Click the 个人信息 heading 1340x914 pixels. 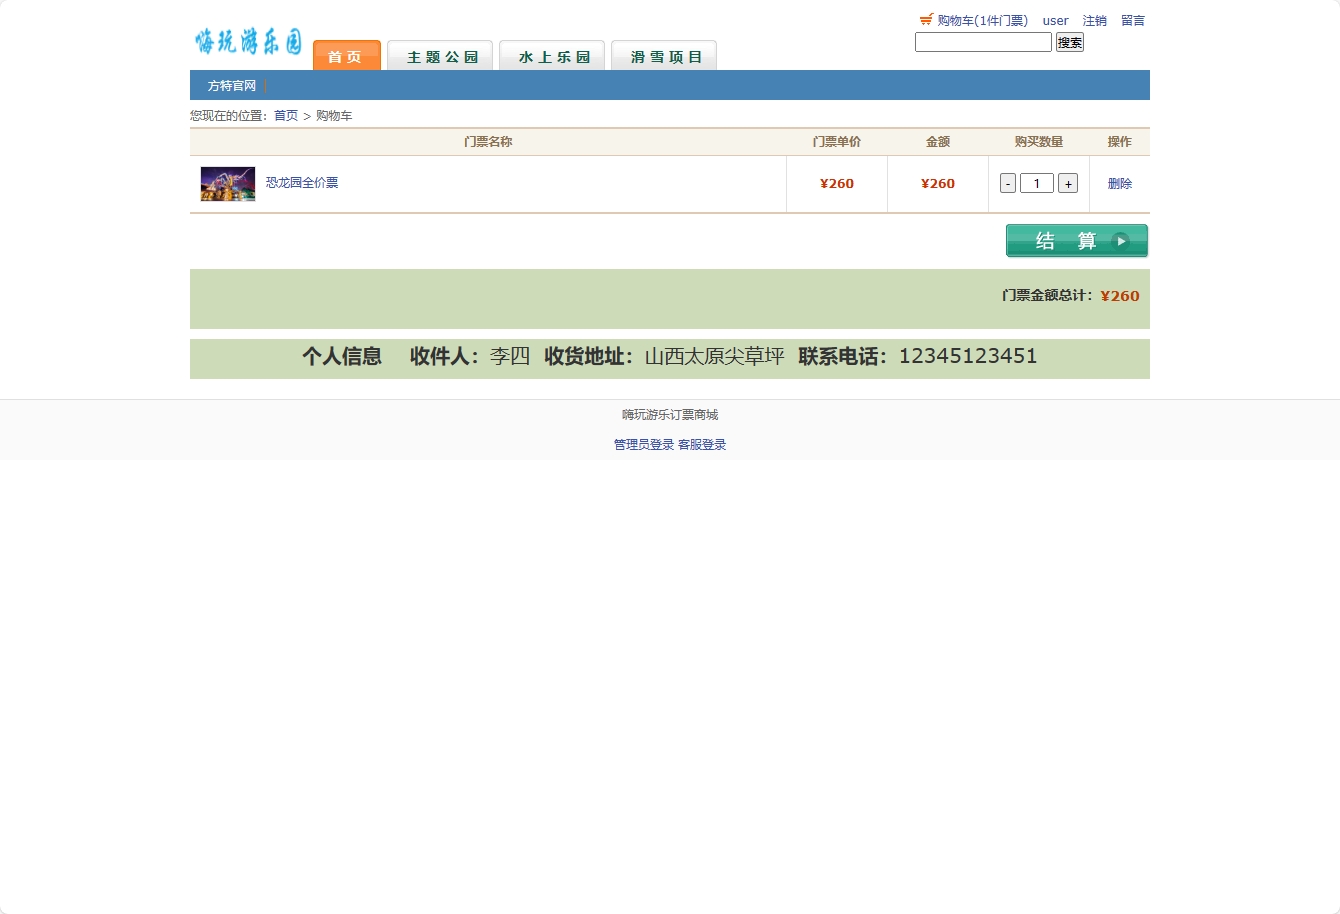point(342,356)
